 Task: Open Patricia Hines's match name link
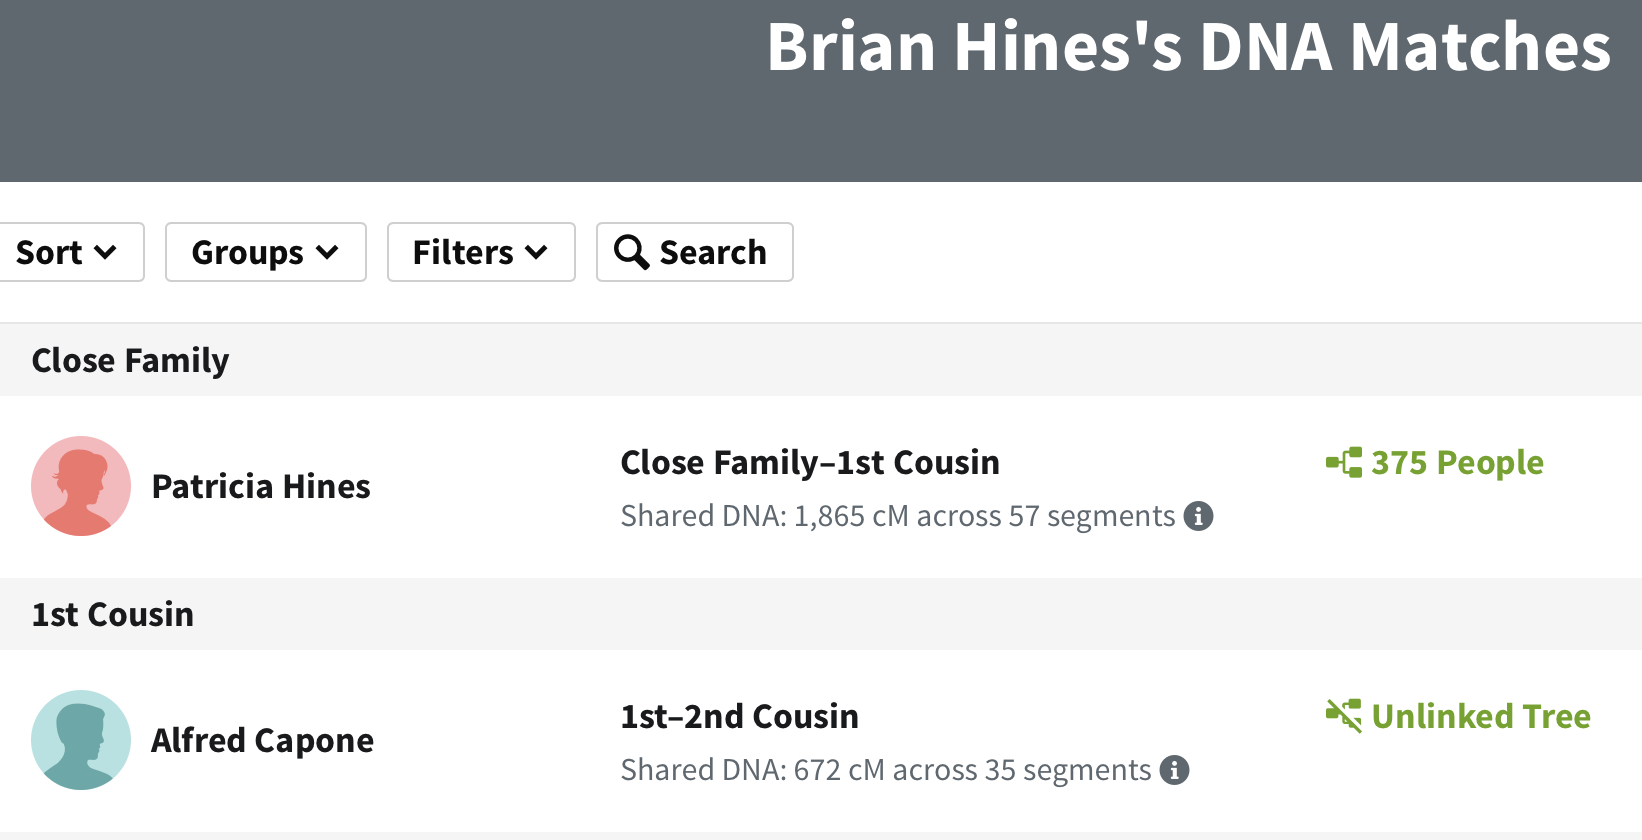(261, 486)
